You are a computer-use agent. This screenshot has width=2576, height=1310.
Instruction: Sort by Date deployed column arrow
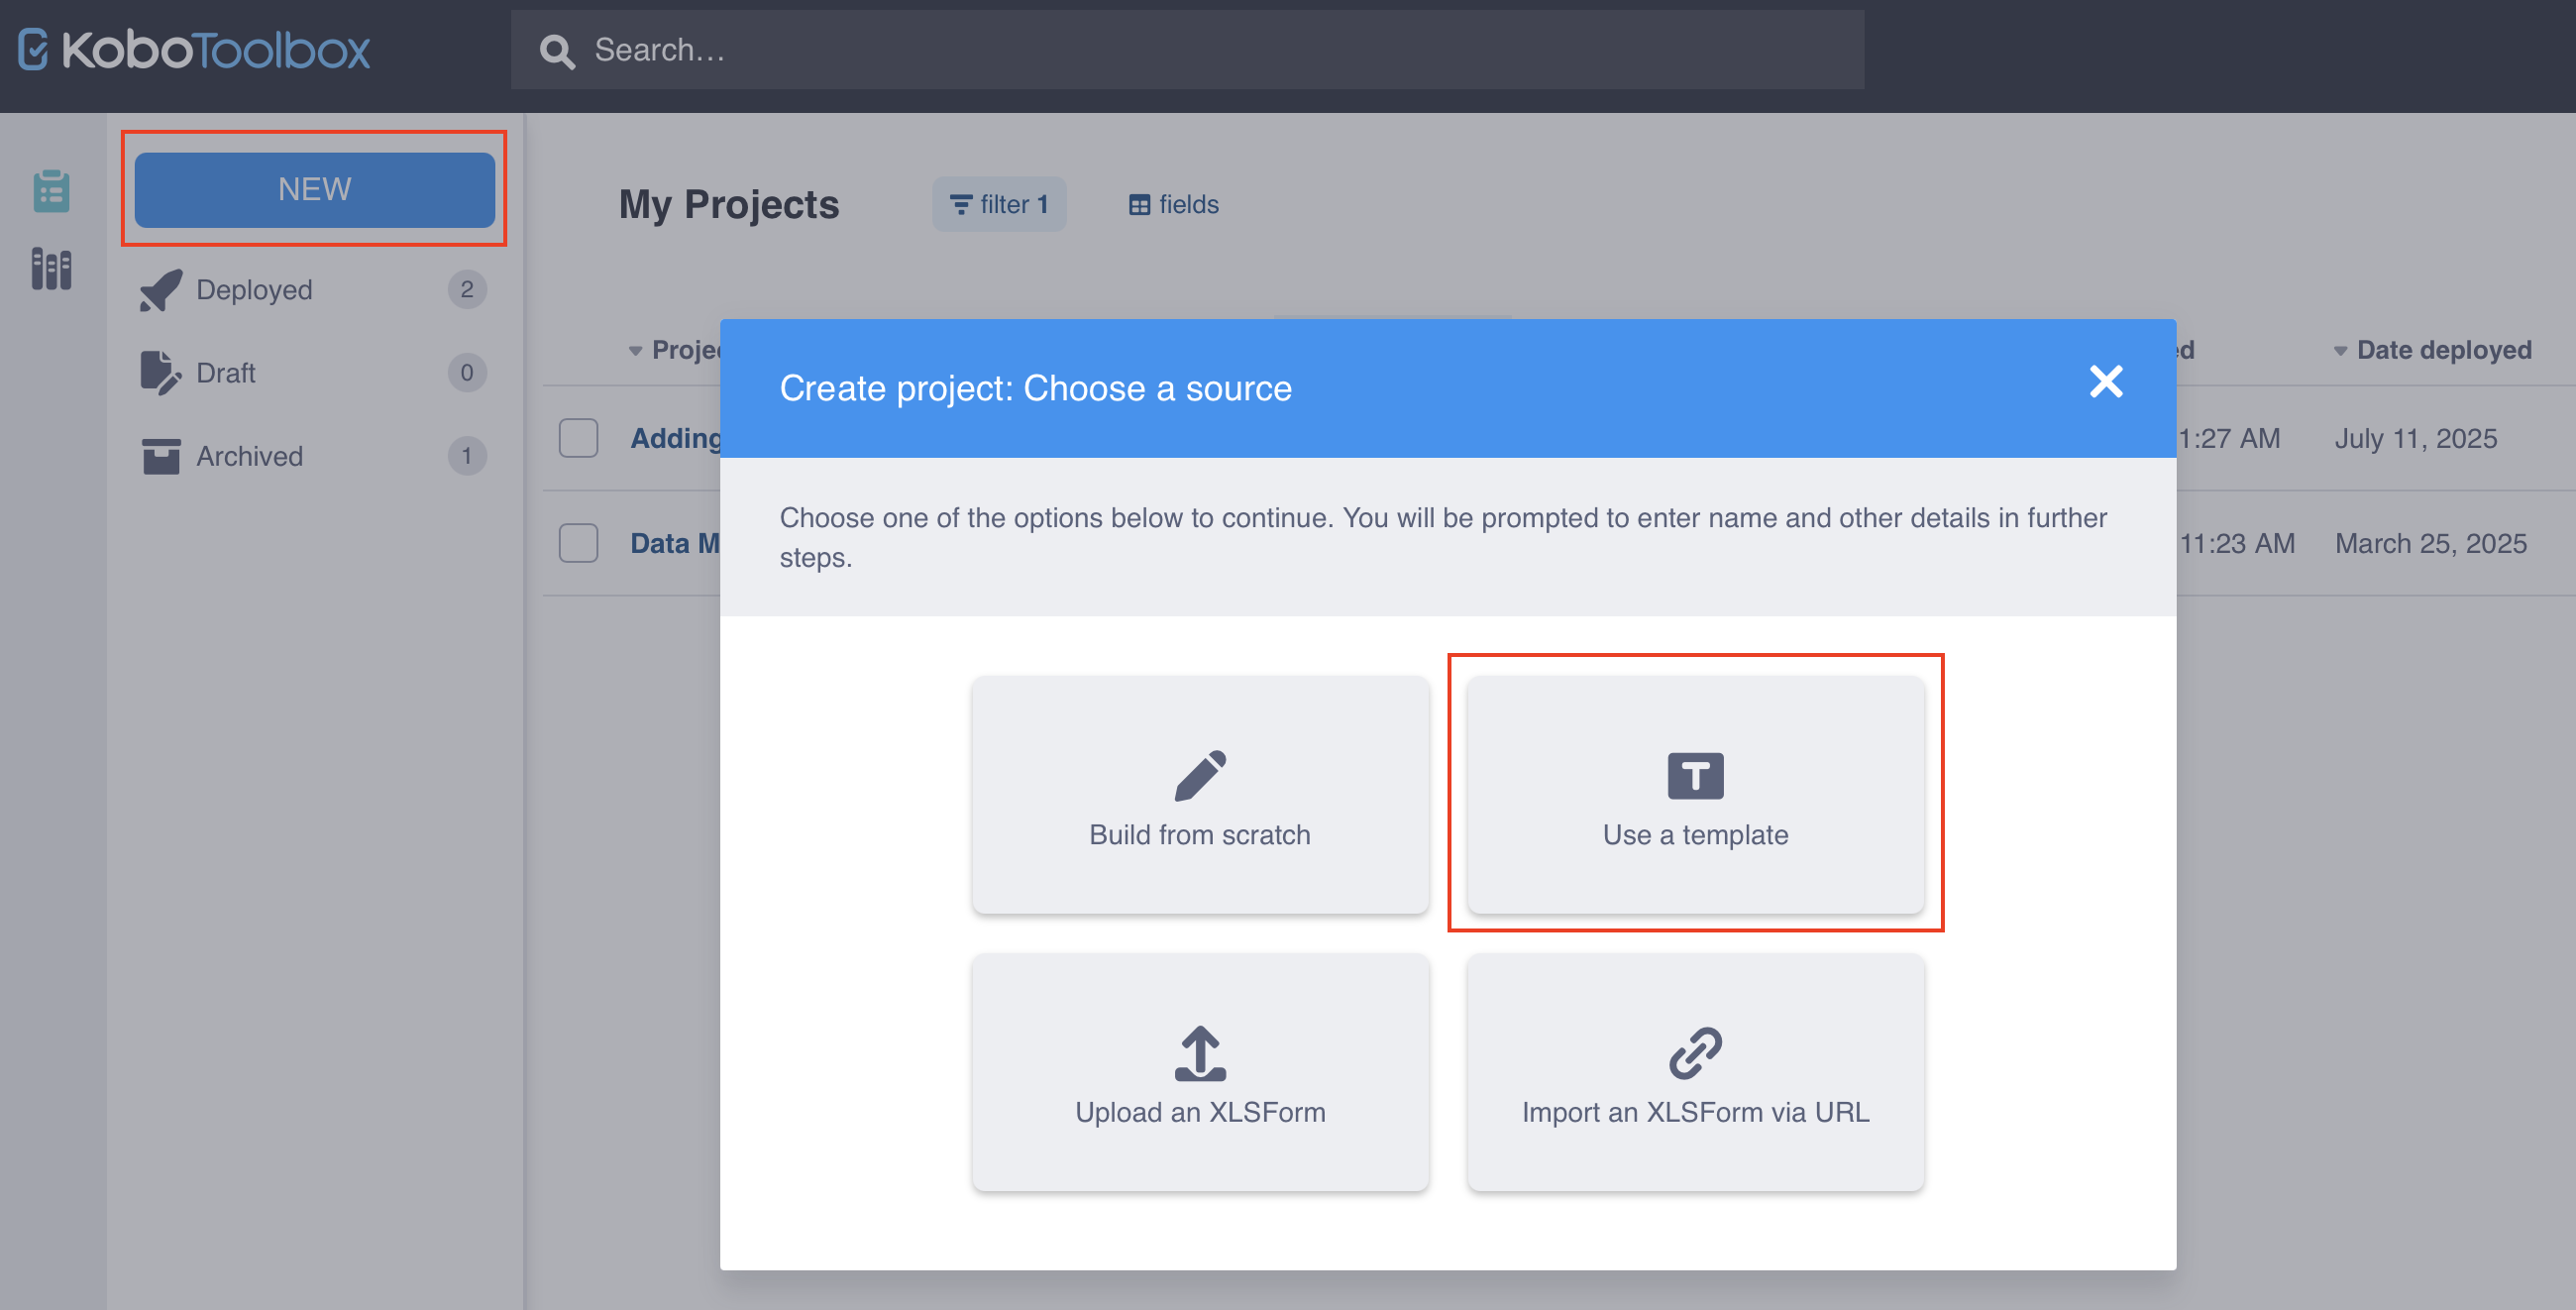[x=2340, y=351]
